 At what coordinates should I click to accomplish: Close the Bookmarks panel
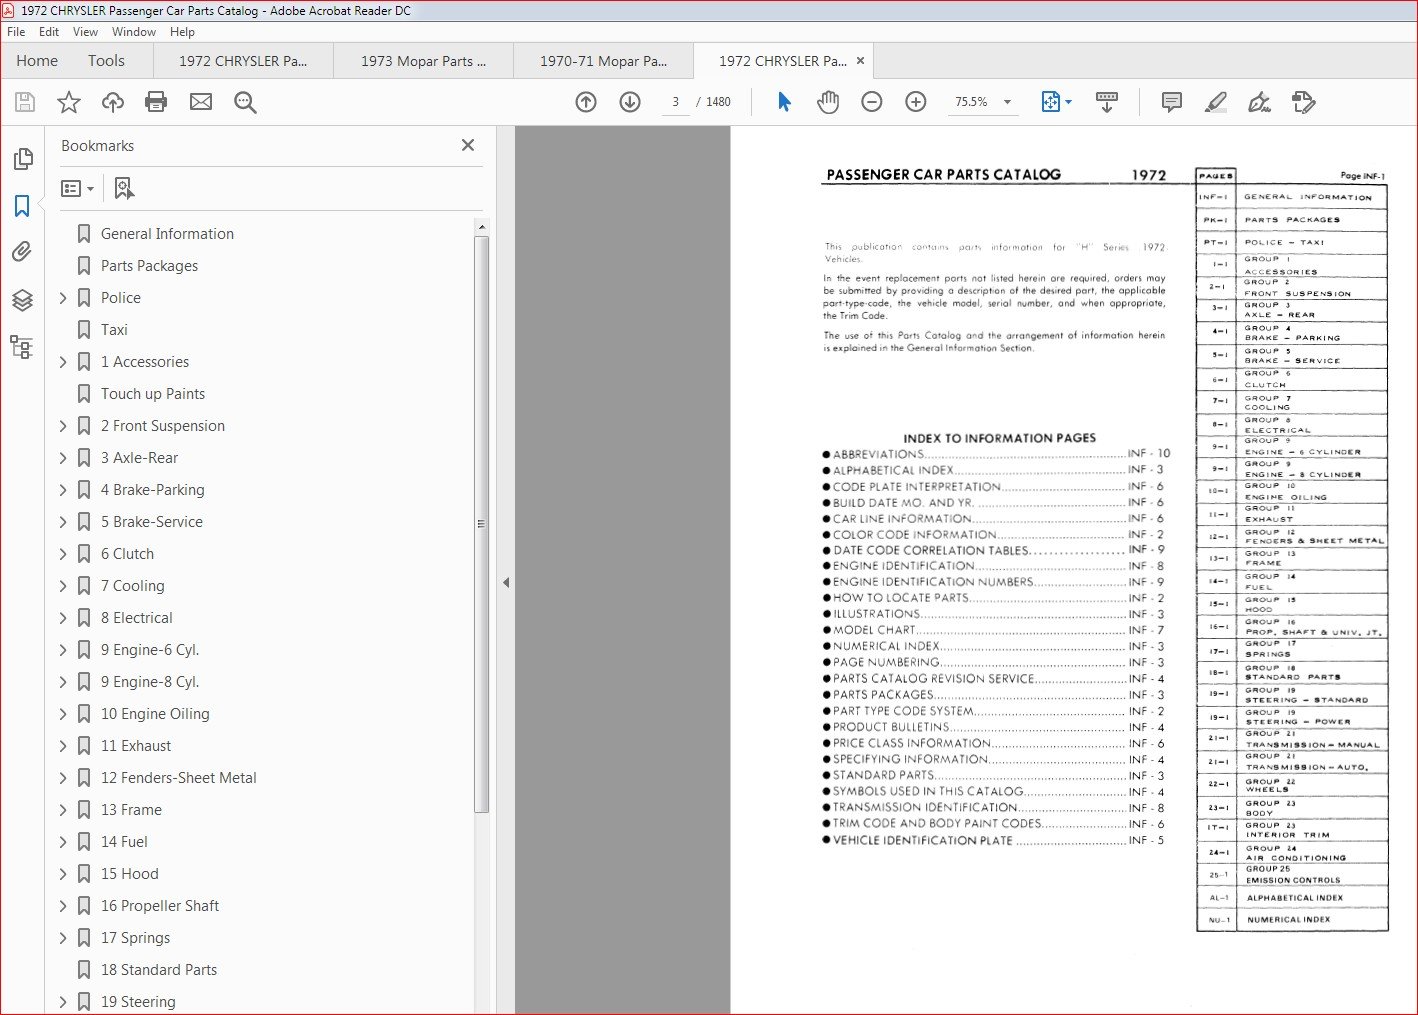pyautogui.click(x=468, y=145)
